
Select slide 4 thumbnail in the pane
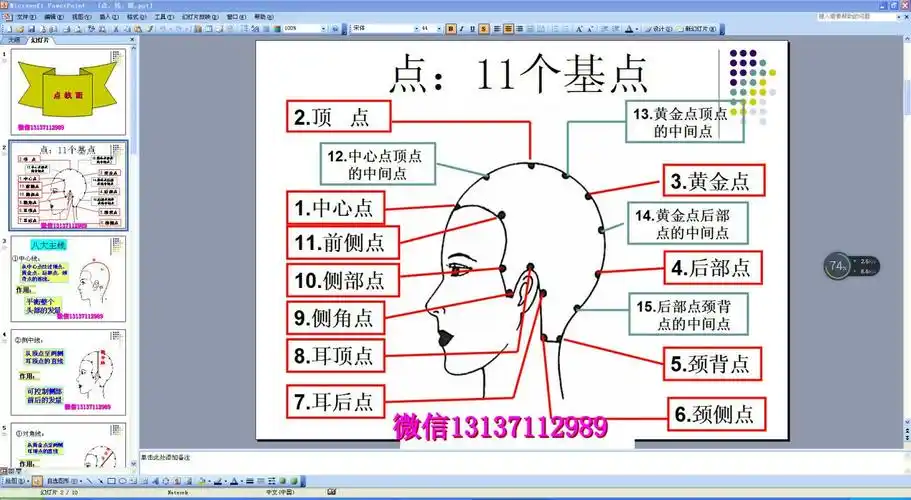69,372
